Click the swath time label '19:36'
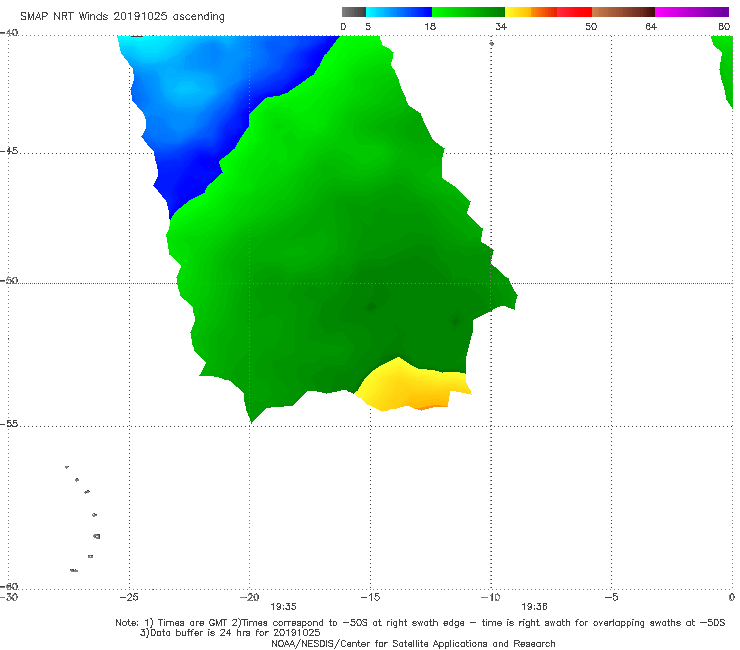This screenshot has width=740, height=650. click(534, 607)
